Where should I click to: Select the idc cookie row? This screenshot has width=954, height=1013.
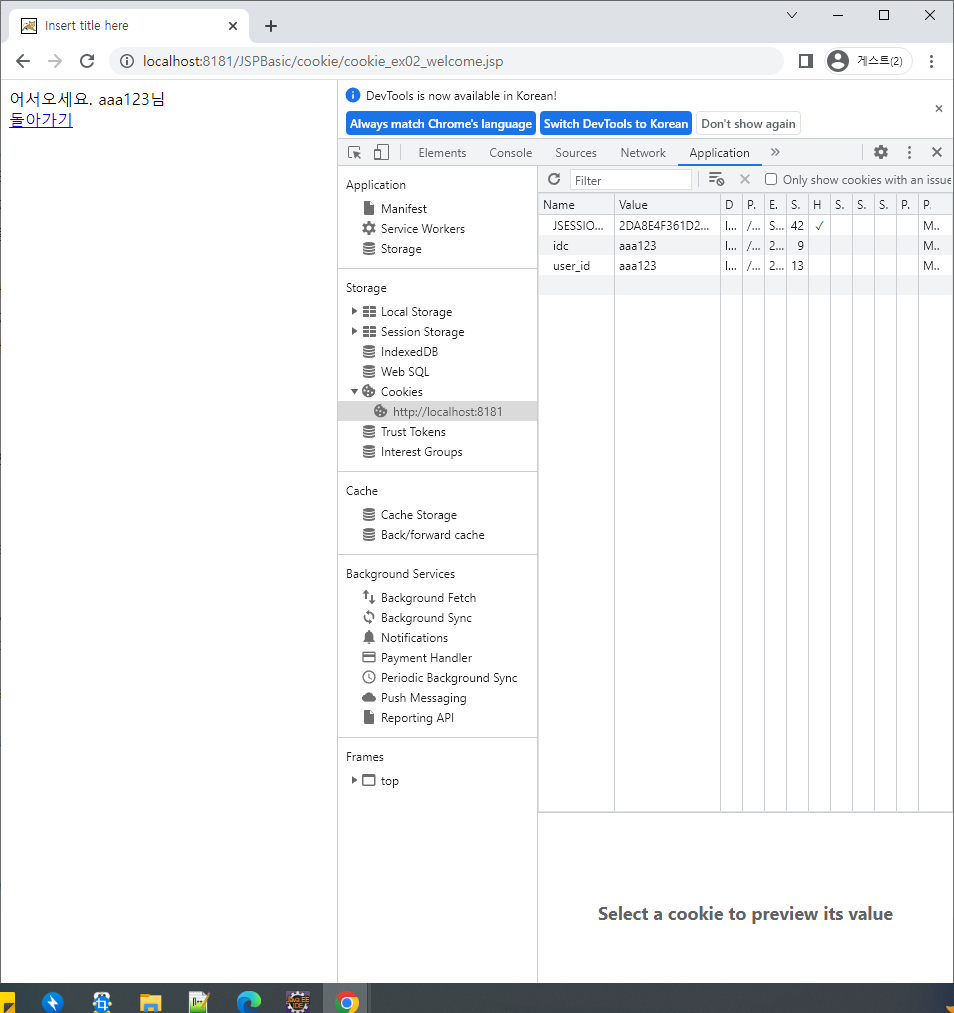click(746, 245)
